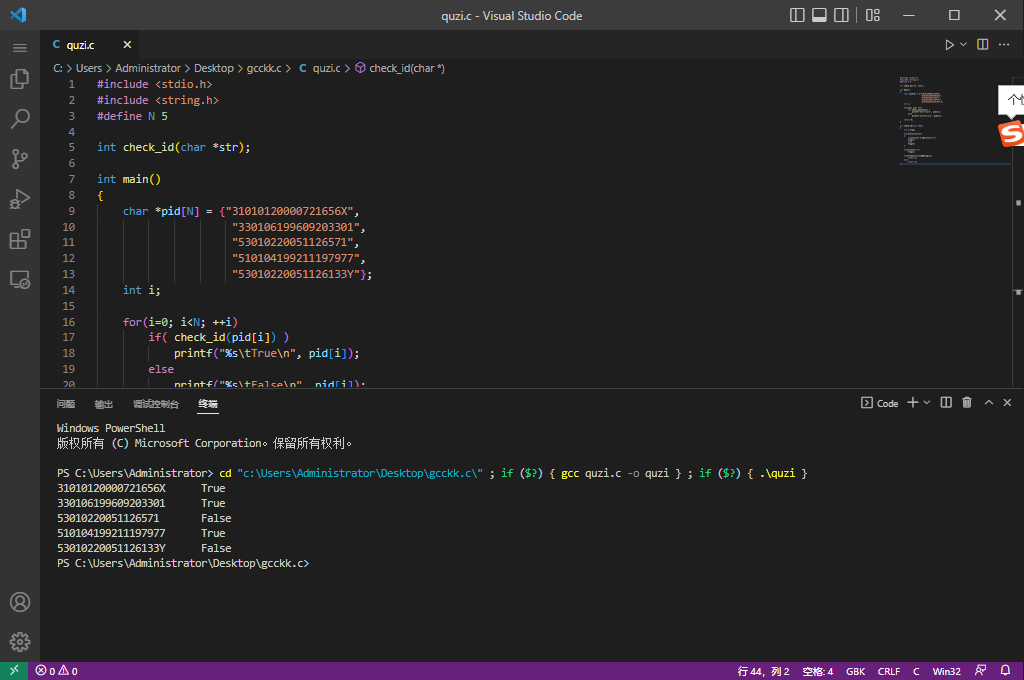Open the Manage gear menu

point(20,642)
